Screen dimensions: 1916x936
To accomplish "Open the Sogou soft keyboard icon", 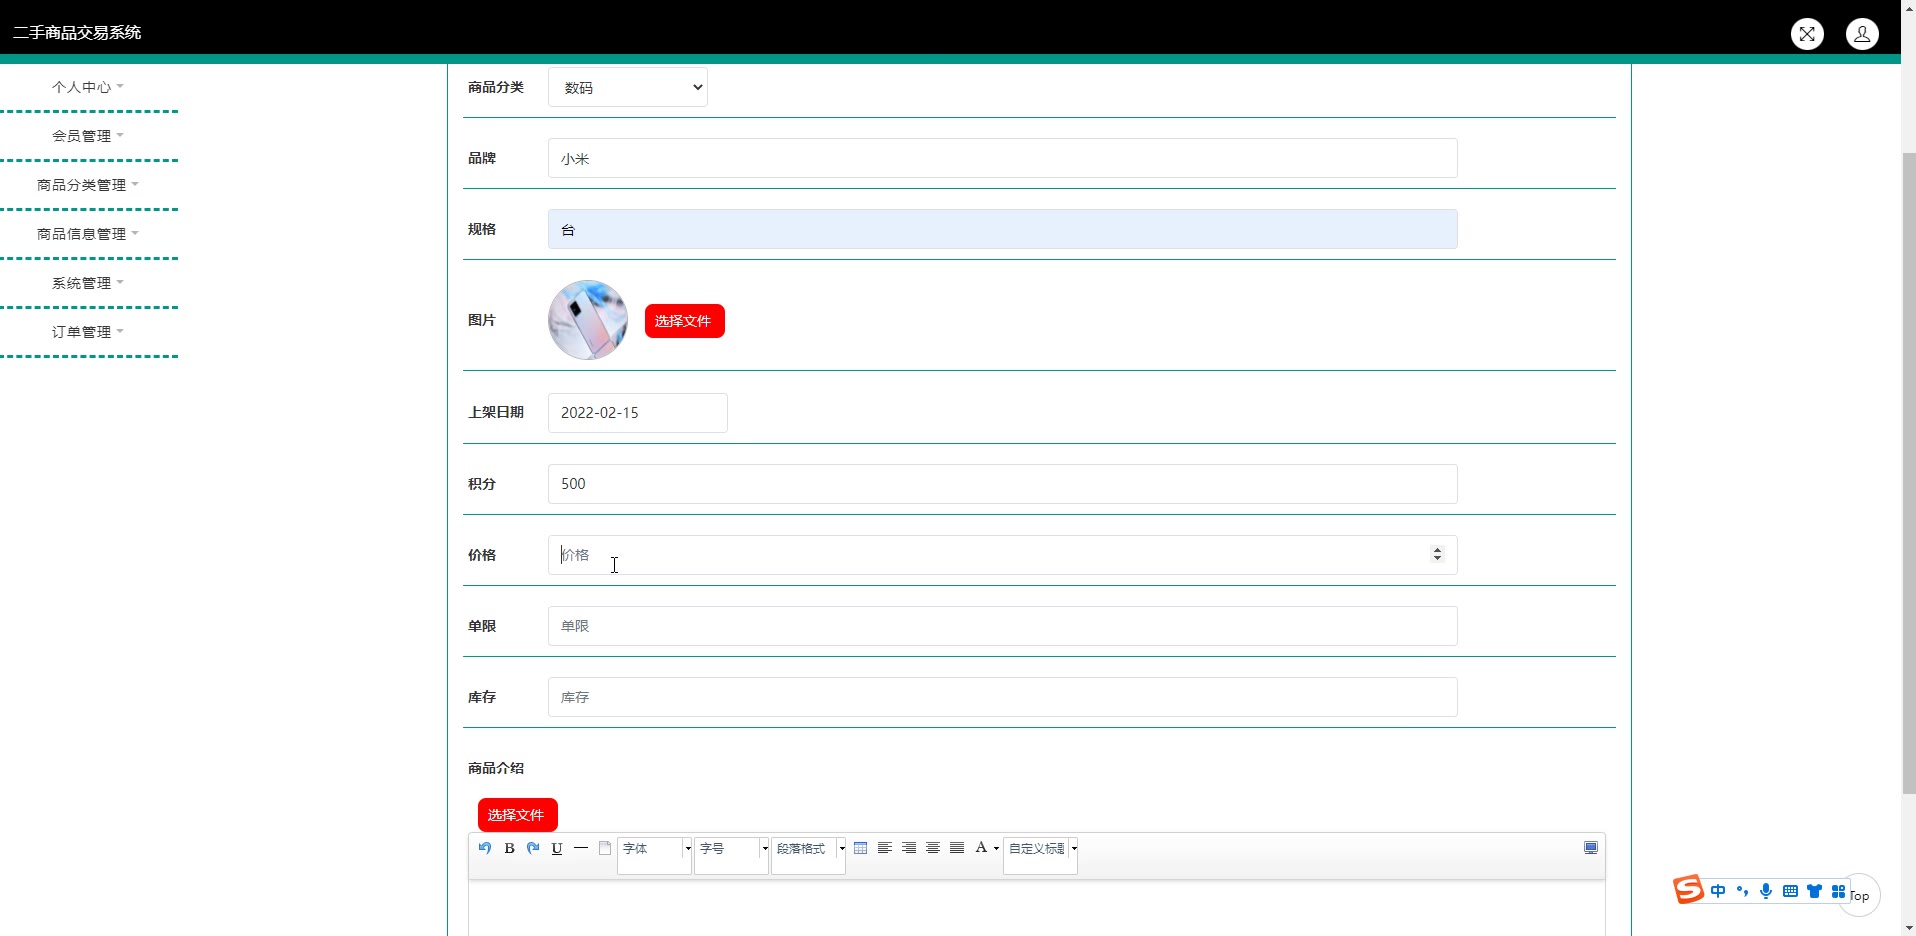I will (1790, 891).
